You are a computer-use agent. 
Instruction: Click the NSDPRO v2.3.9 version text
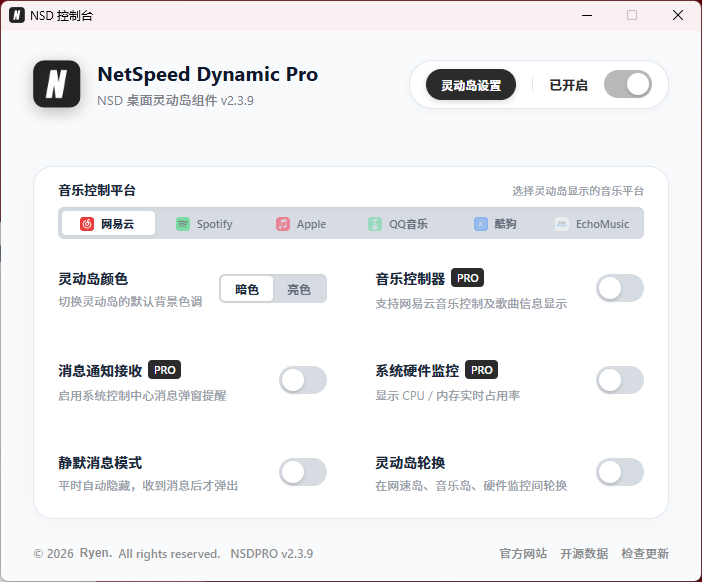click(x=272, y=554)
